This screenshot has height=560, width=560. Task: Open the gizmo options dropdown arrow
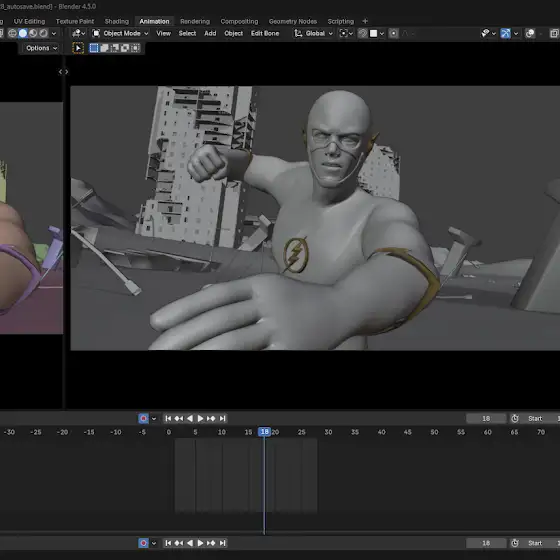pos(516,34)
